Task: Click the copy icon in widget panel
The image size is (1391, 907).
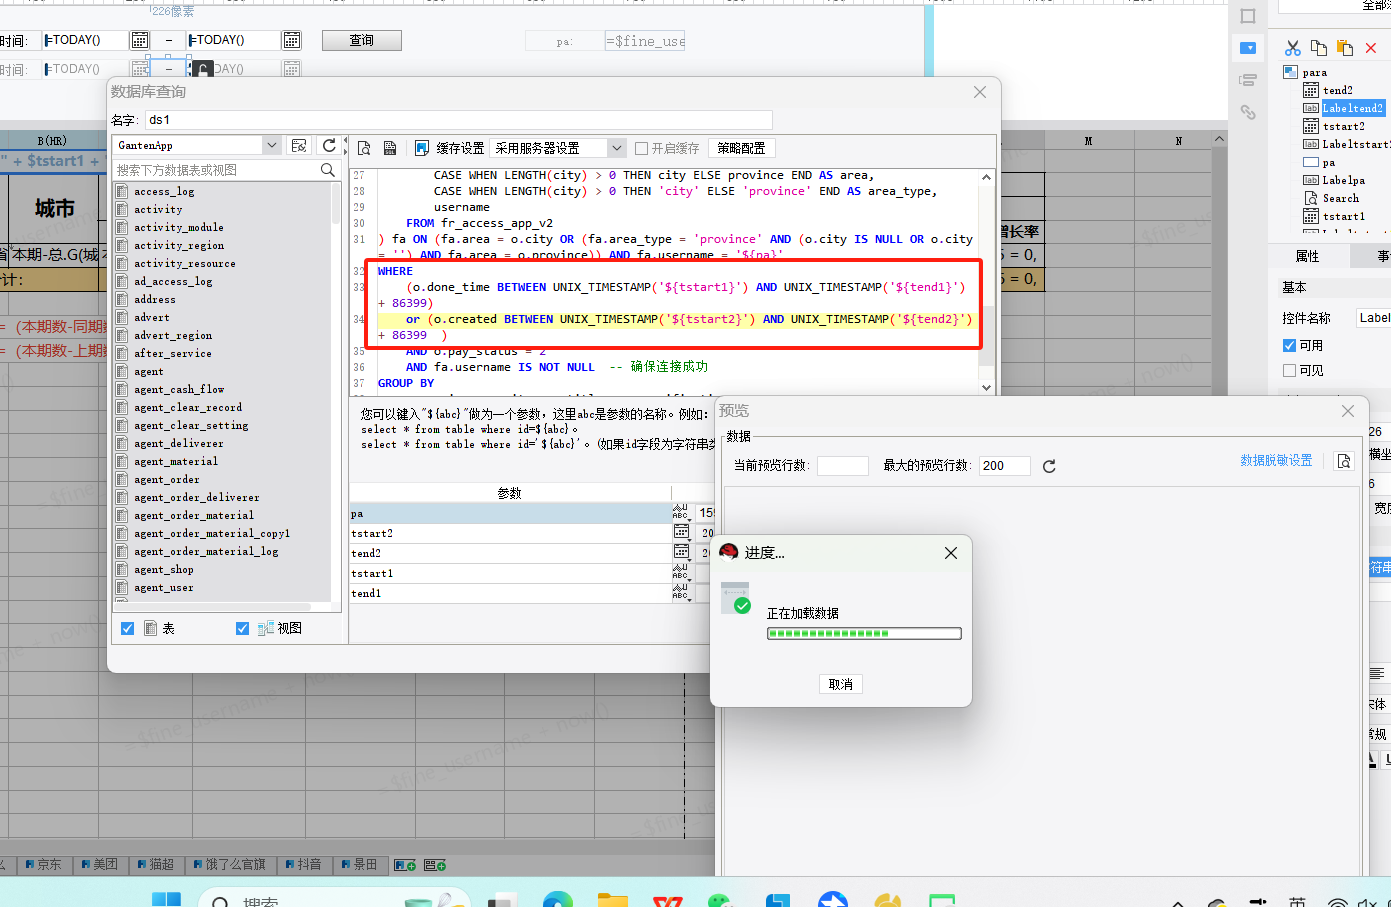Action: click(x=1319, y=48)
